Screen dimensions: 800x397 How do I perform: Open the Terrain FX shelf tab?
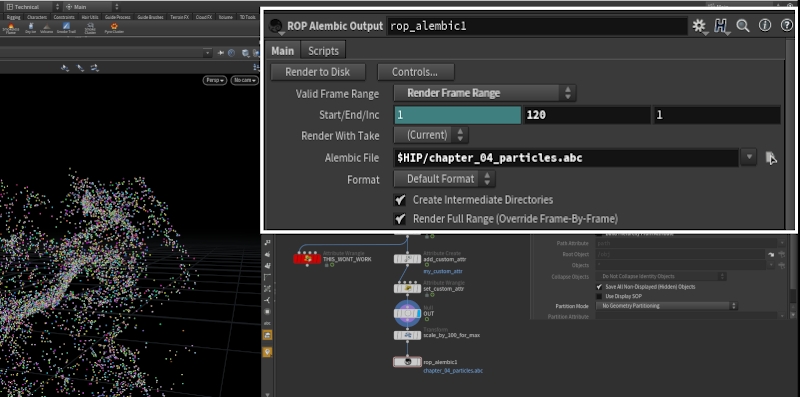(x=180, y=17)
